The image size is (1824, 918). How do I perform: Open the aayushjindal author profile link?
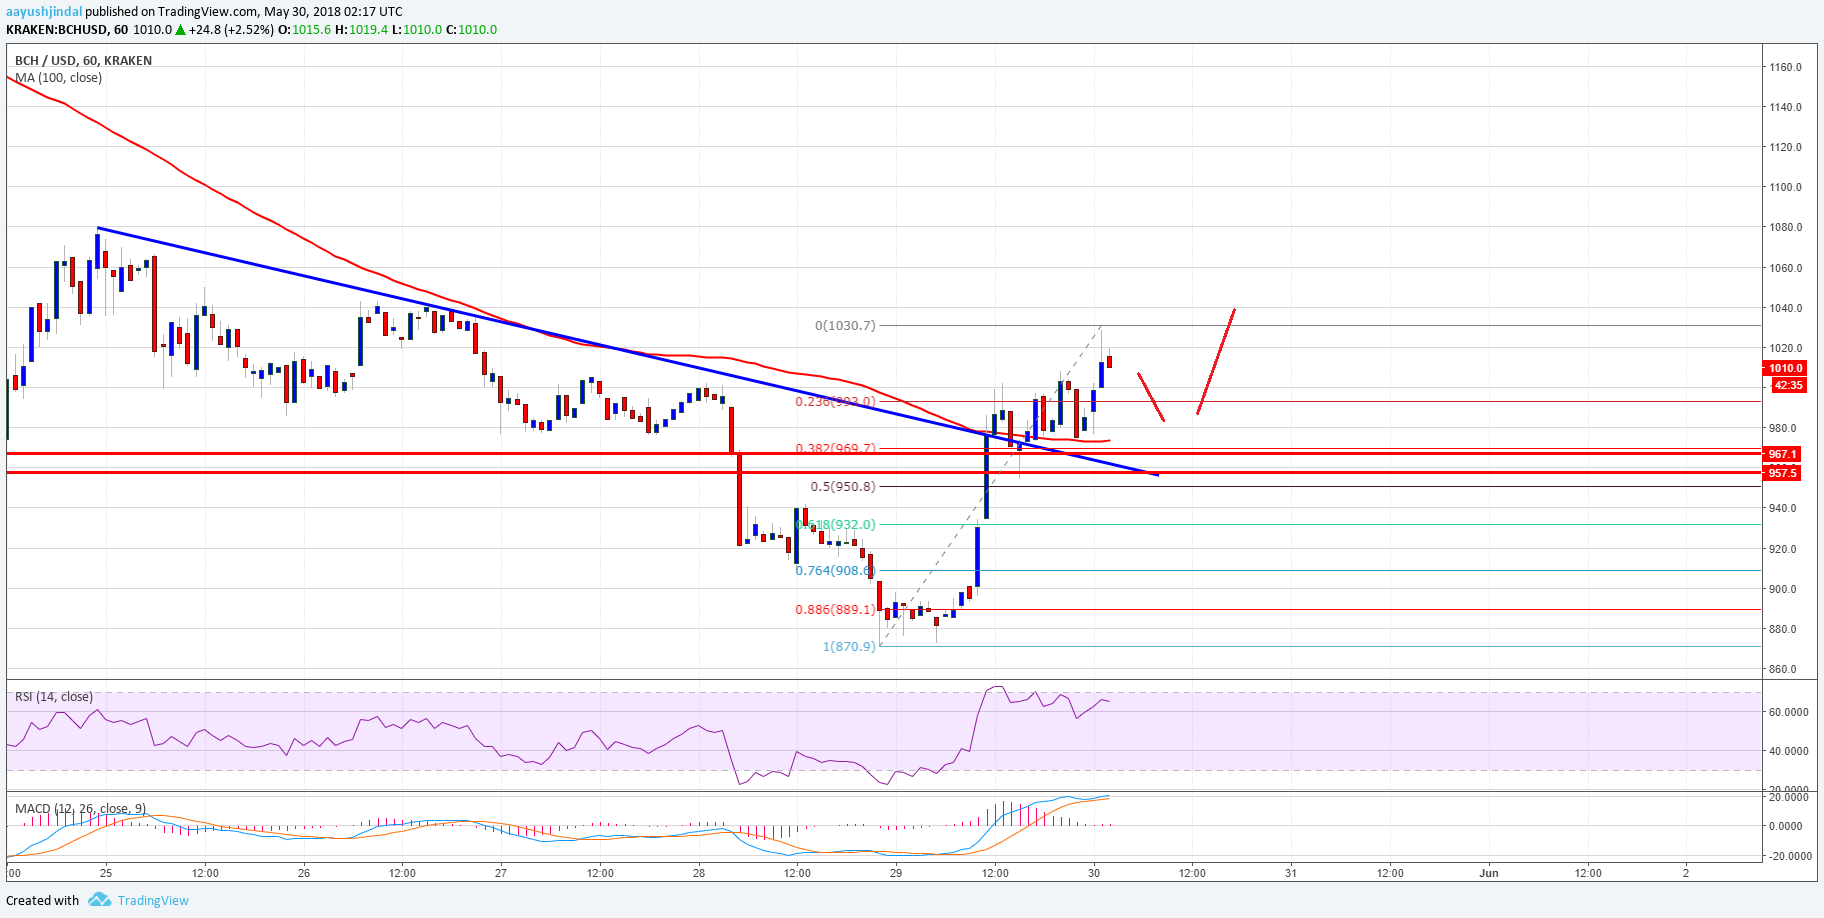[x=44, y=12]
